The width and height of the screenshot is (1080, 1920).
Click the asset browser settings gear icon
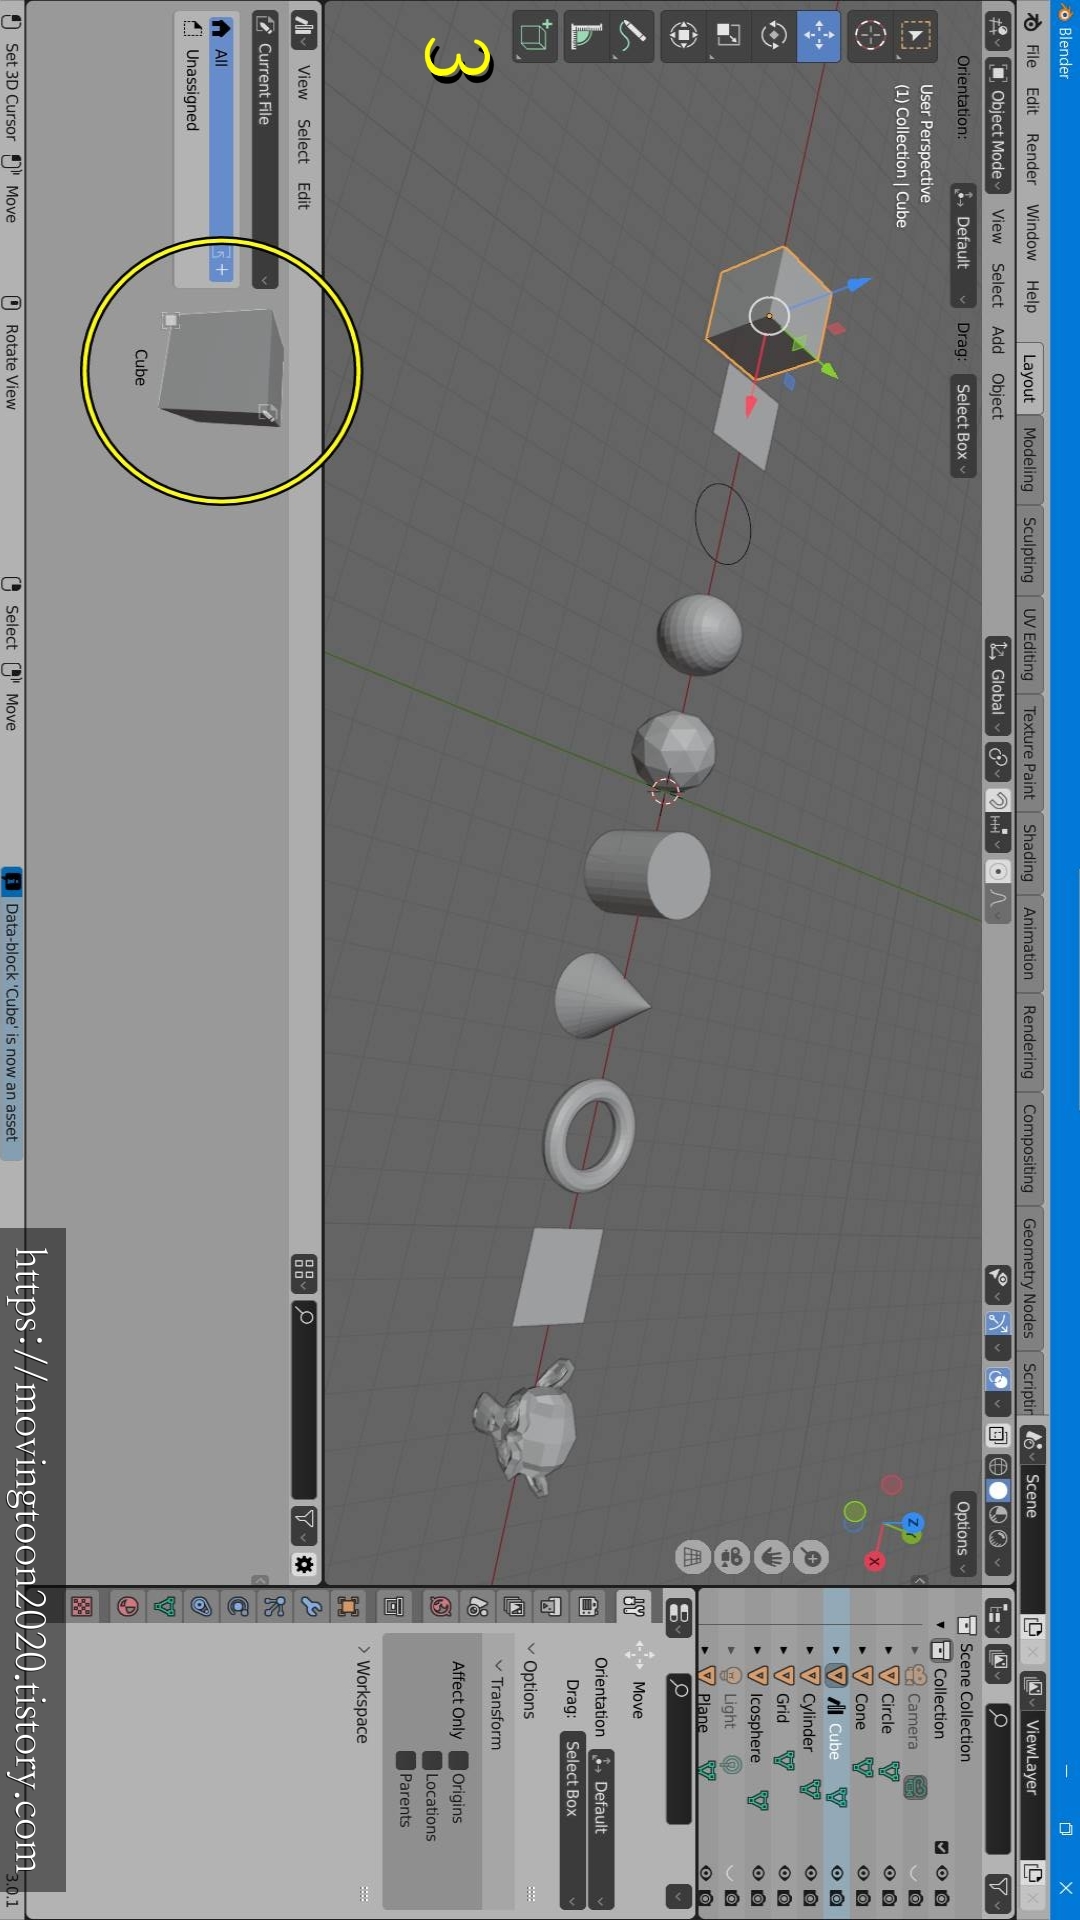tap(304, 1564)
